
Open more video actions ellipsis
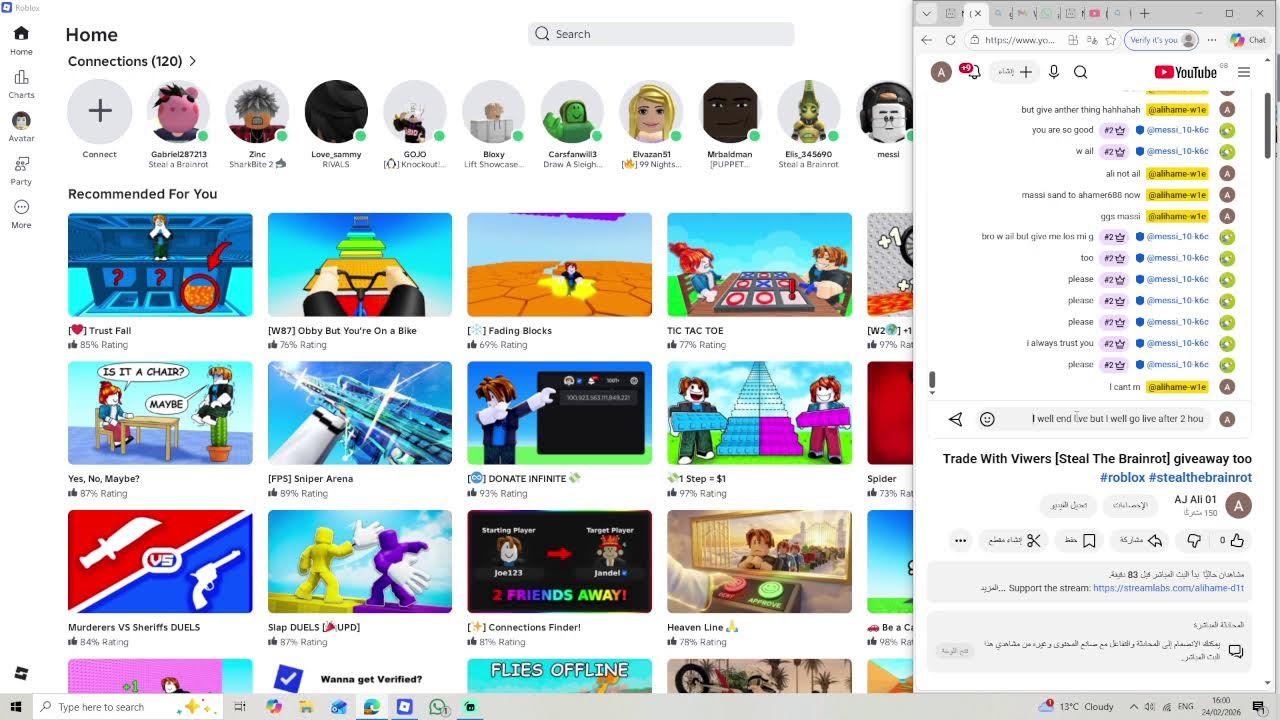pos(960,540)
